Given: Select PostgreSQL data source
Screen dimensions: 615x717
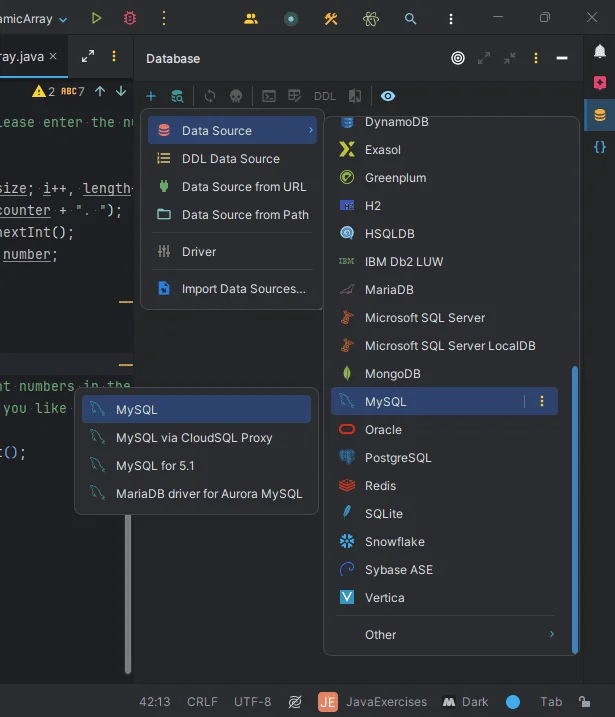Looking at the screenshot, I should (x=444, y=457).
